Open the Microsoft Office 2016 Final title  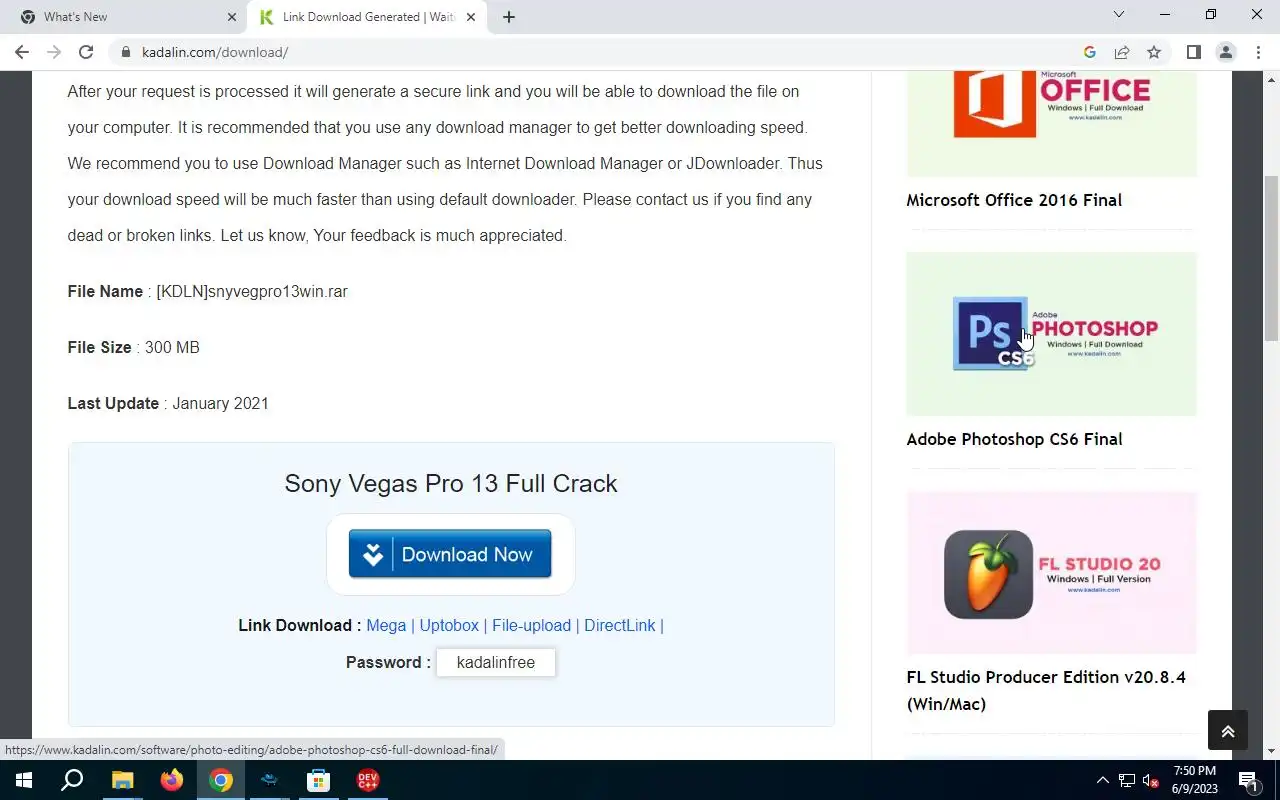[1014, 200]
